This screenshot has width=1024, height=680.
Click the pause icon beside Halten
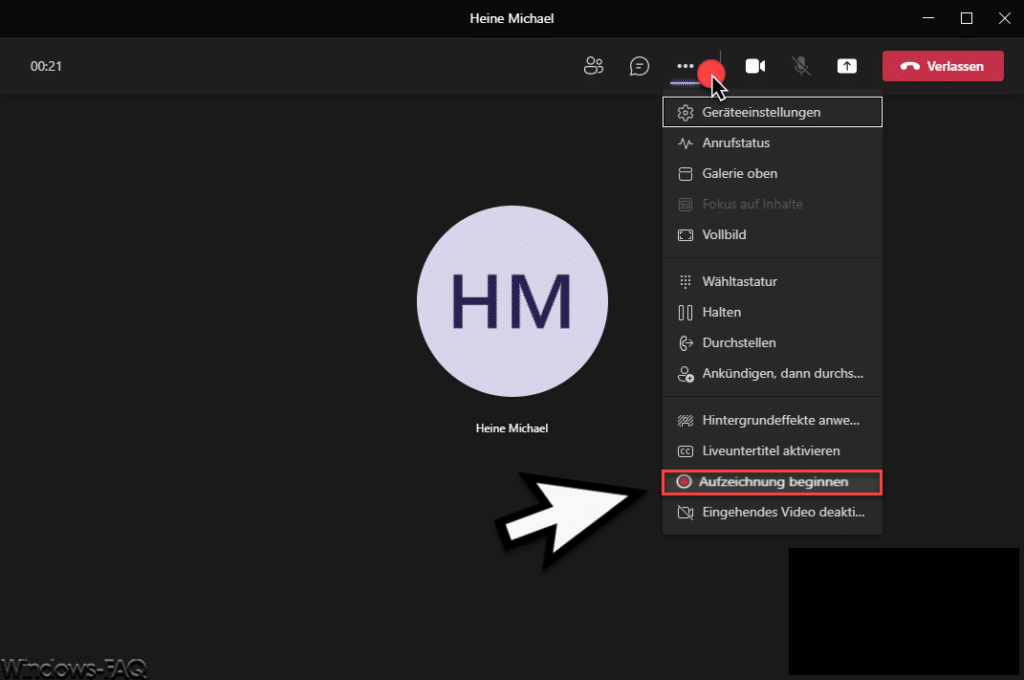point(685,313)
